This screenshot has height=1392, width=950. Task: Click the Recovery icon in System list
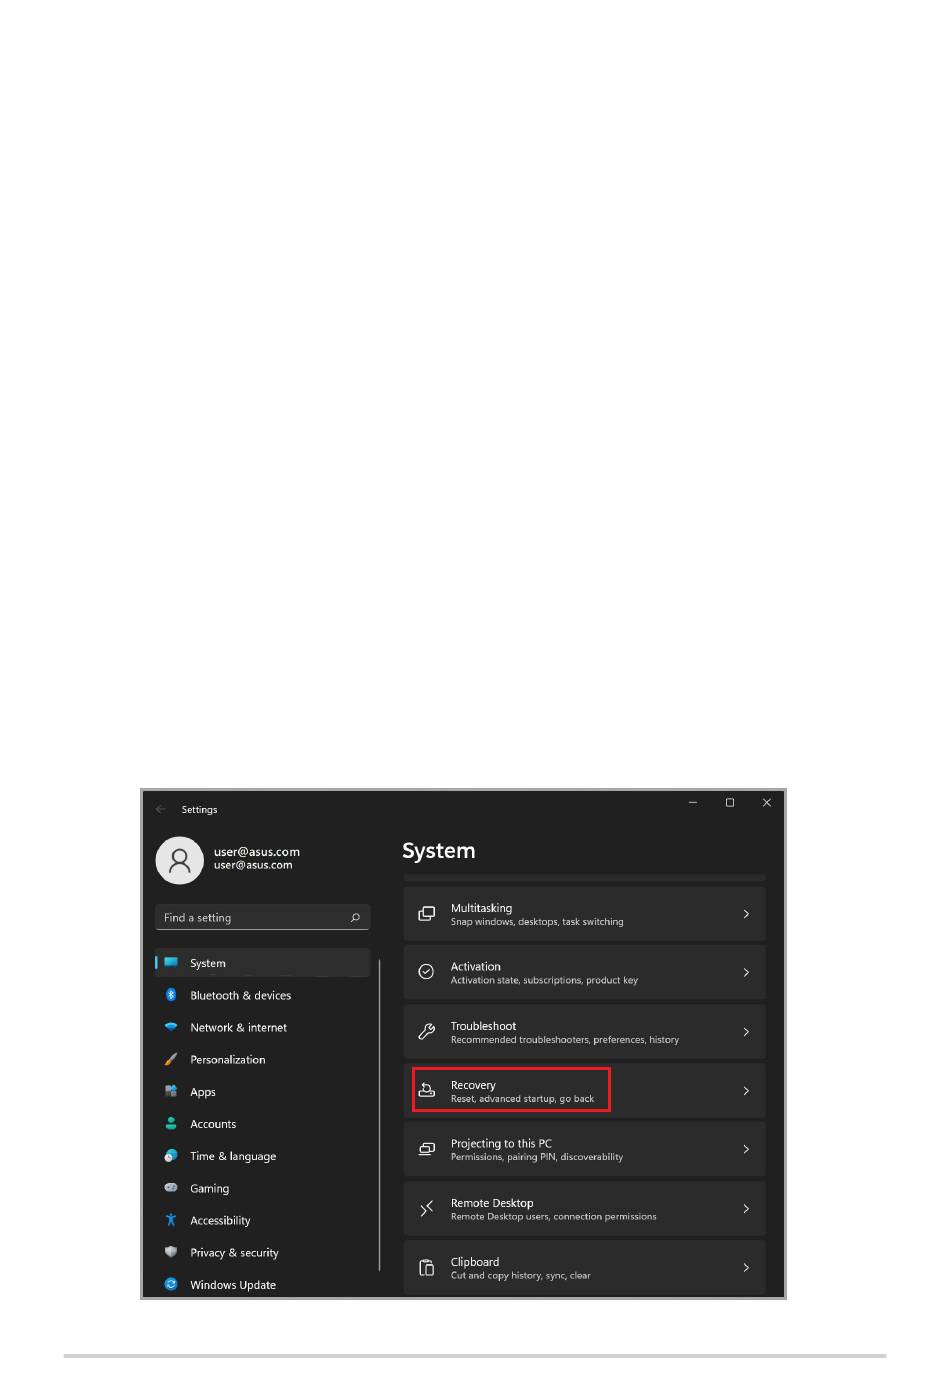click(427, 1091)
